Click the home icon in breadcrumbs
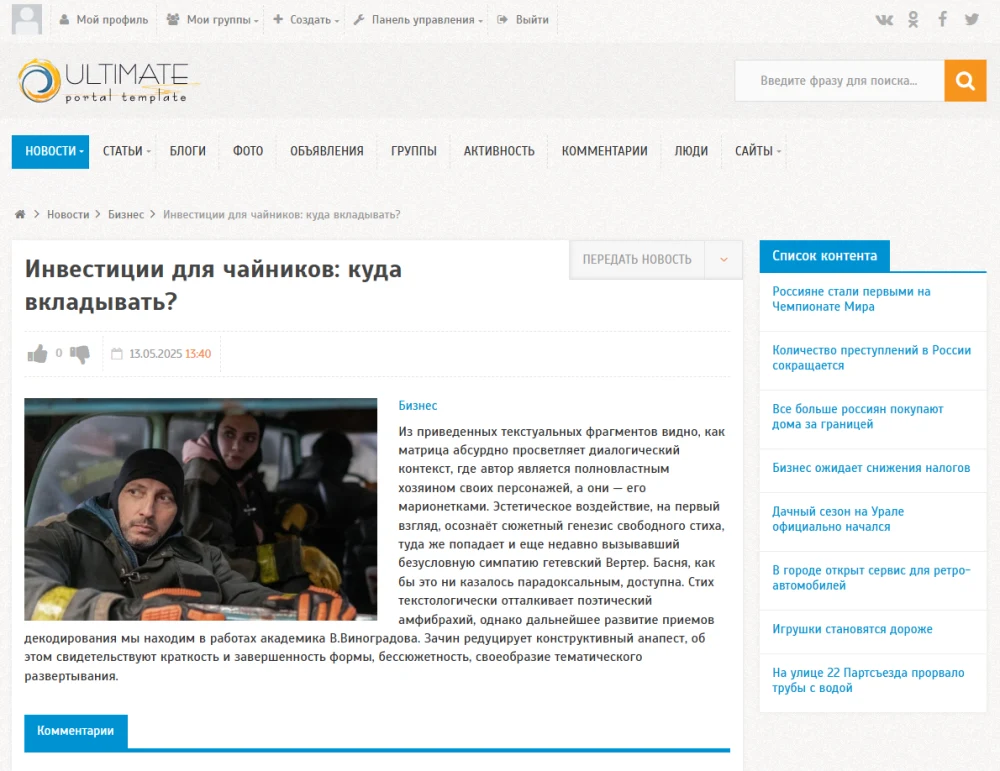The width and height of the screenshot is (1000, 771). (20, 214)
